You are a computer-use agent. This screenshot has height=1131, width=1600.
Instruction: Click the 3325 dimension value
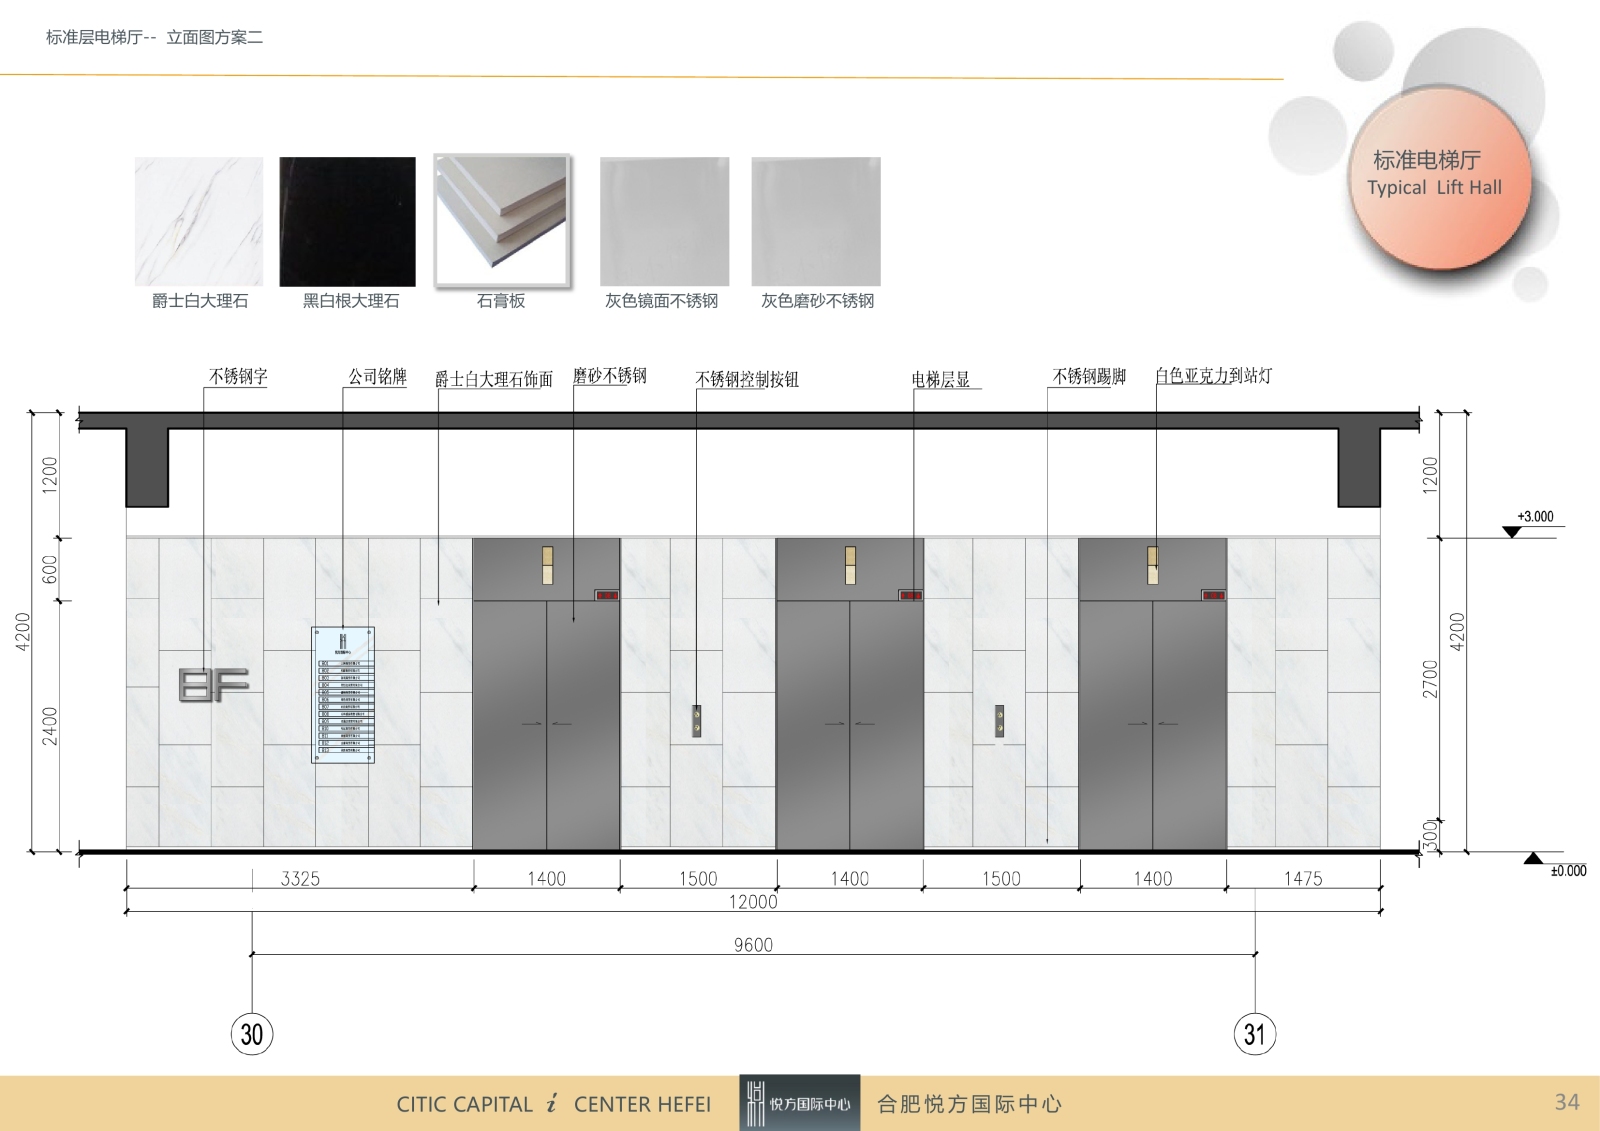[300, 879]
